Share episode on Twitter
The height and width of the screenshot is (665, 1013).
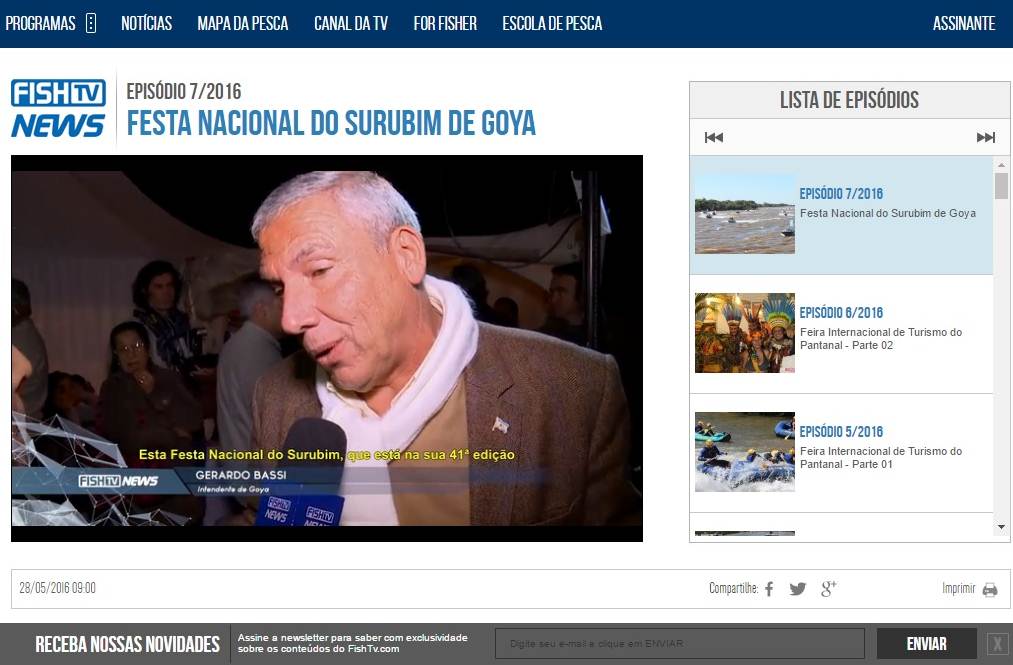(x=797, y=589)
